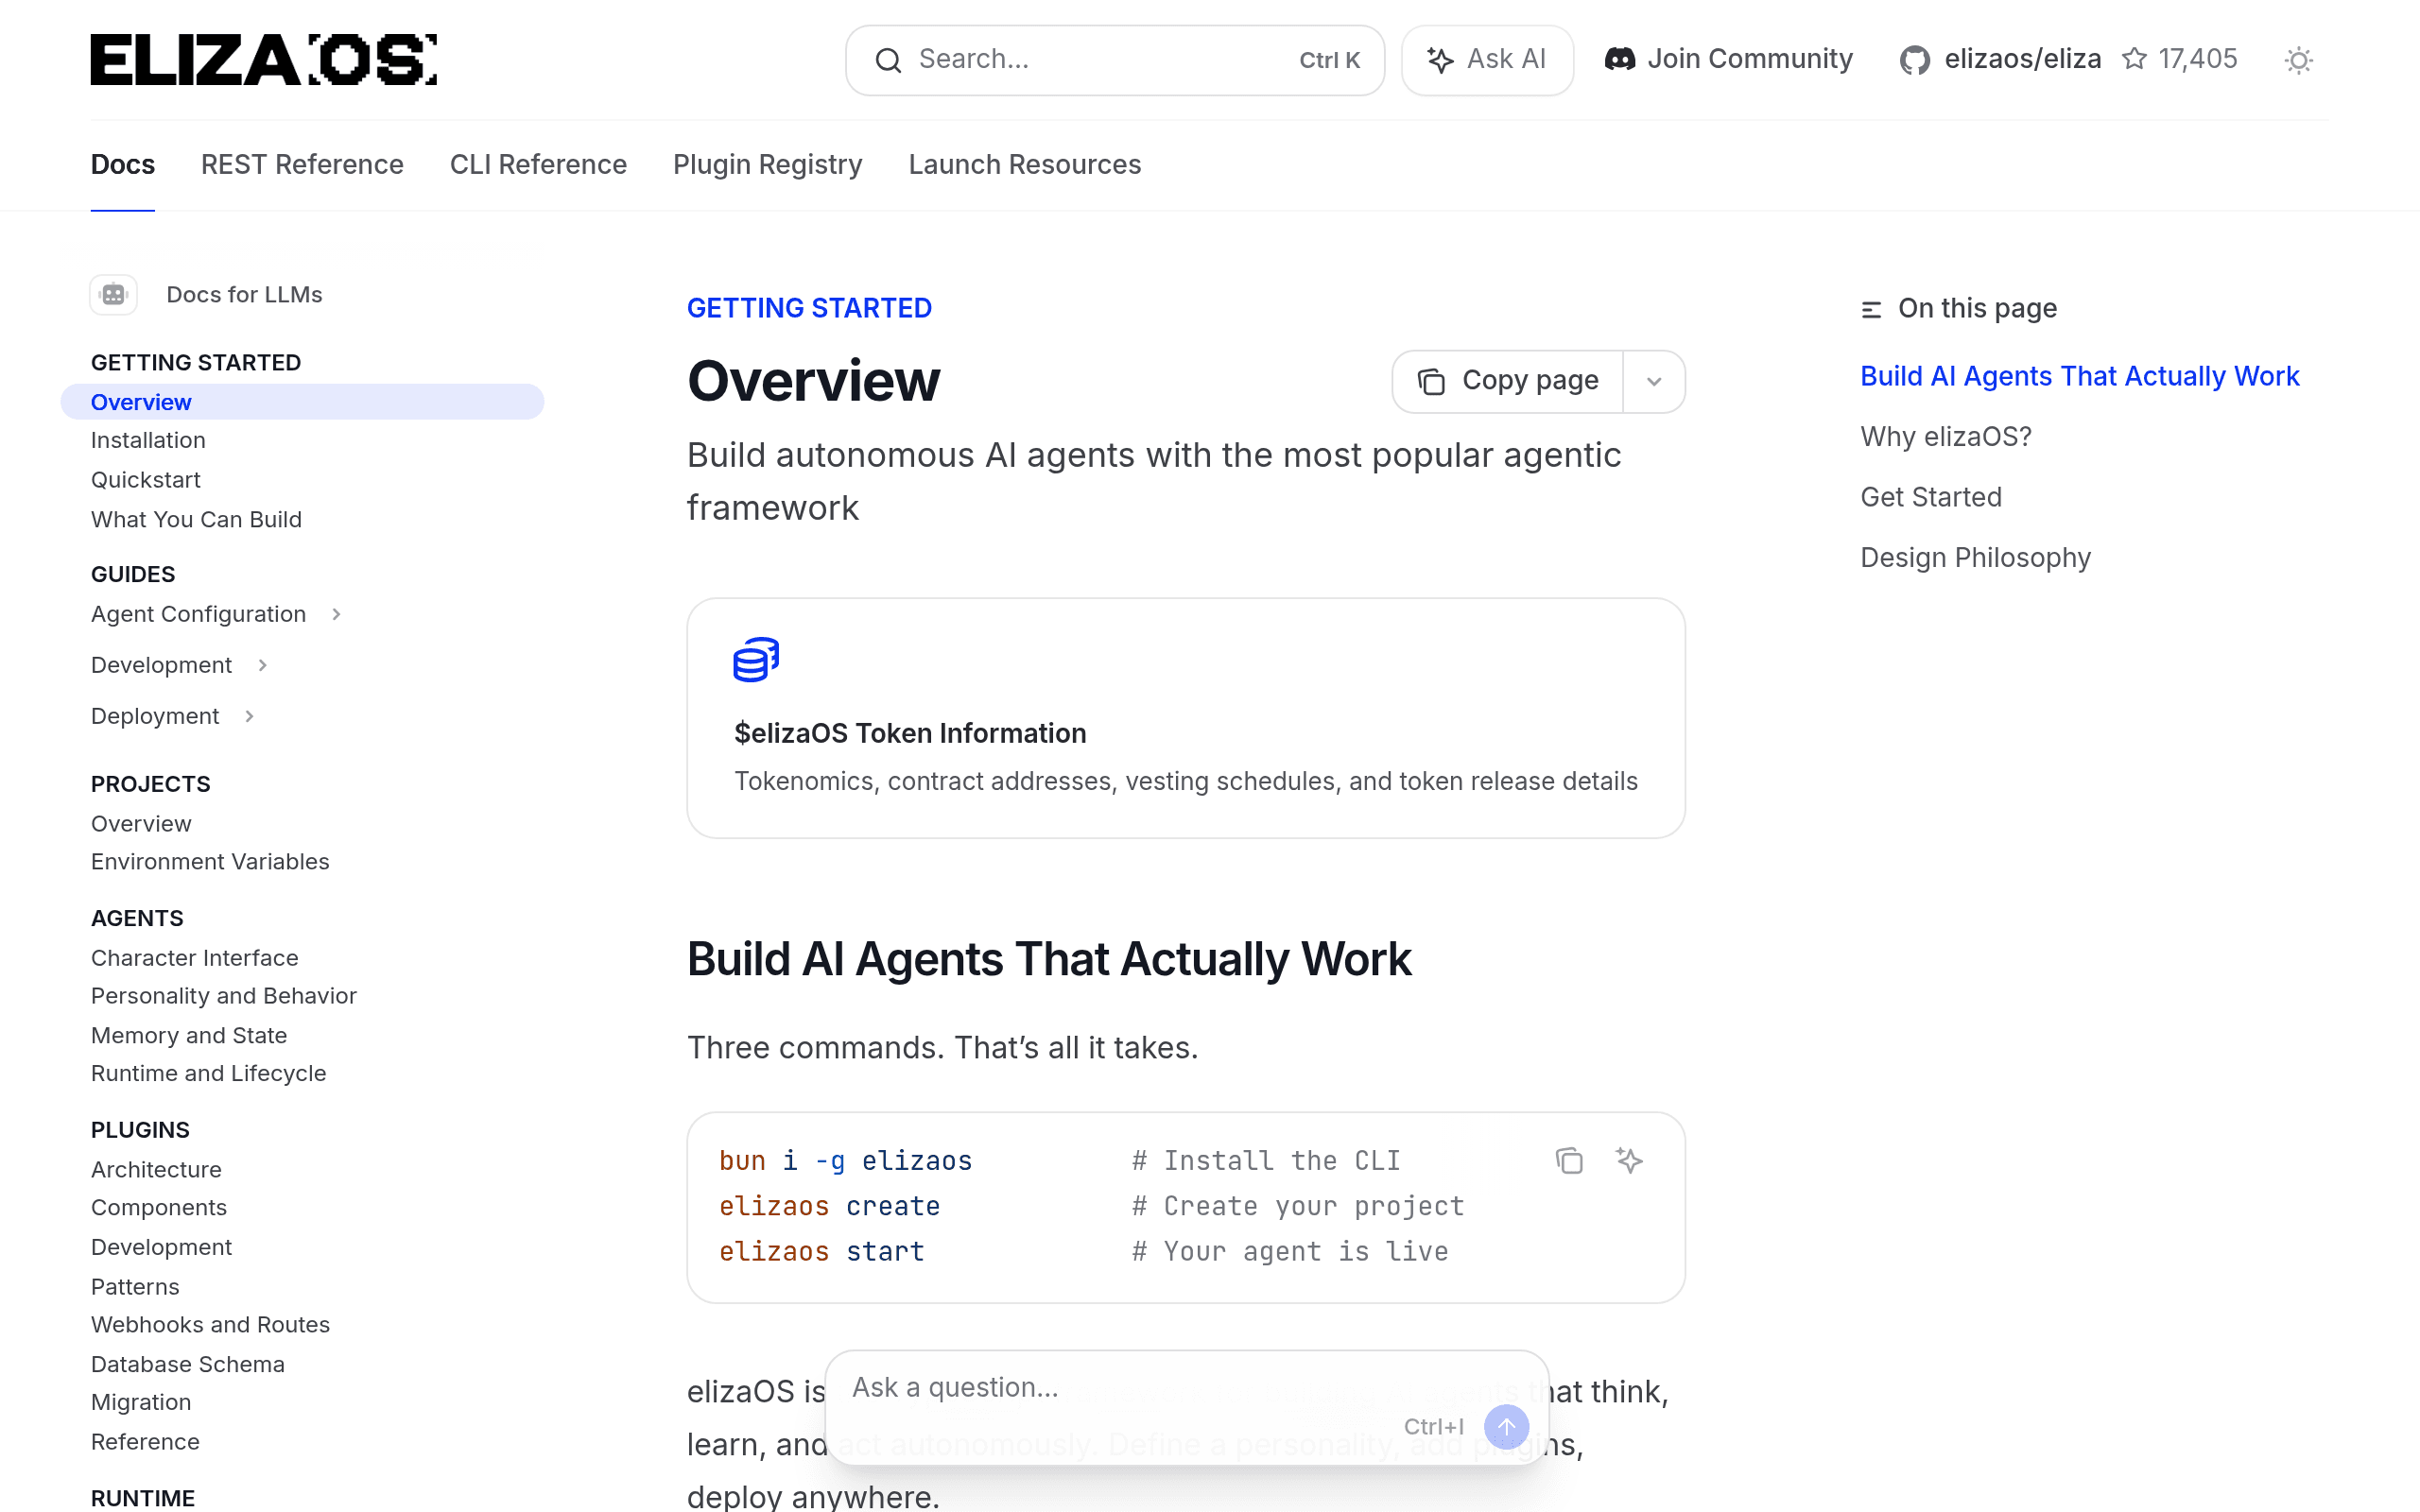The image size is (2420, 1512).
Task: Click the elizaOS logo
Action: [x=264, y=59]
